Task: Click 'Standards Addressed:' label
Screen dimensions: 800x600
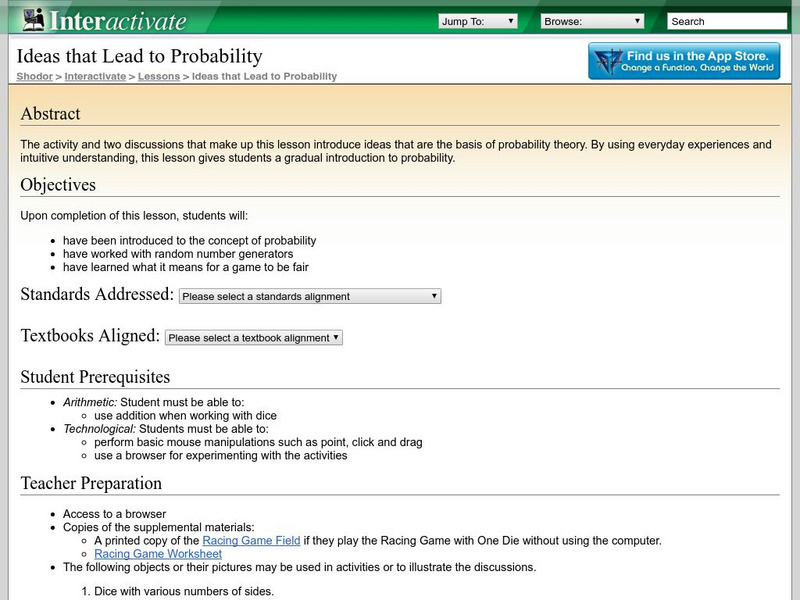Action: click(x=97, y=294)
